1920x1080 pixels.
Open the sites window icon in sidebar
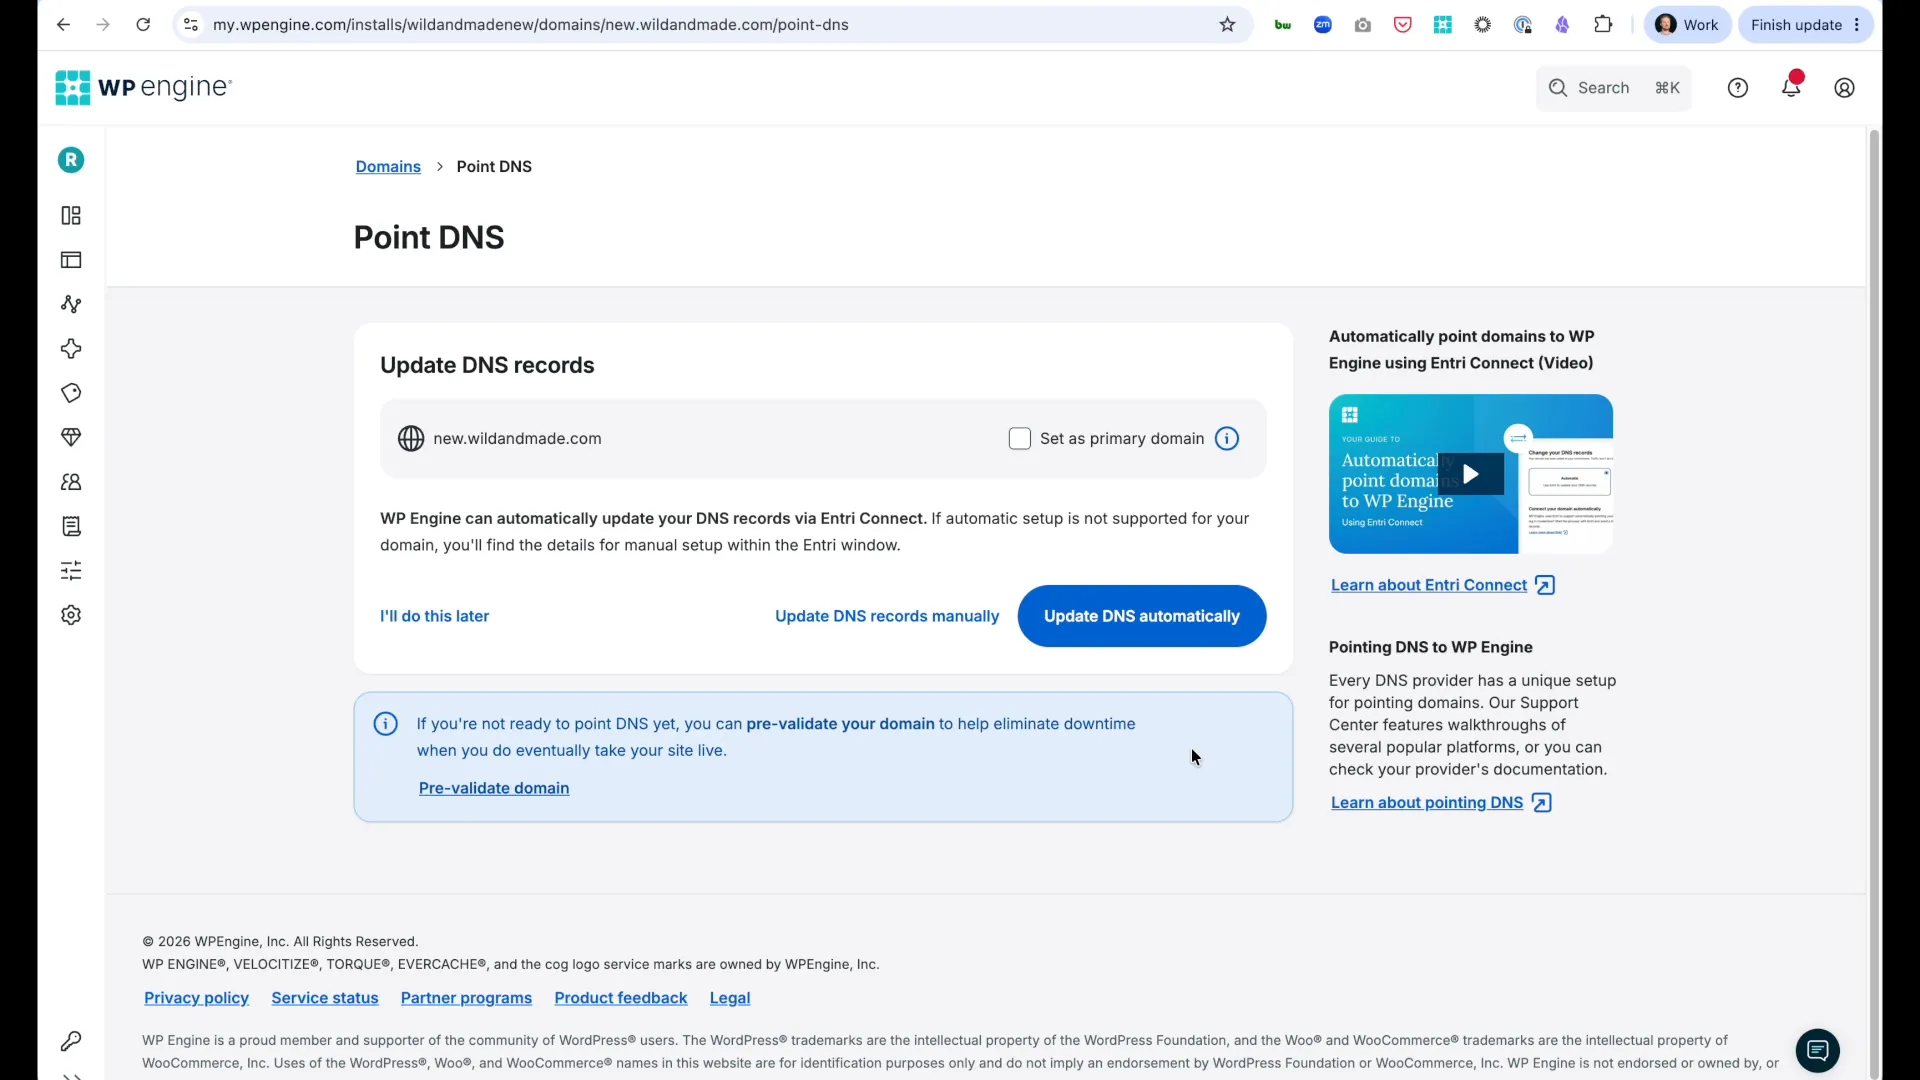click(71, 260)
